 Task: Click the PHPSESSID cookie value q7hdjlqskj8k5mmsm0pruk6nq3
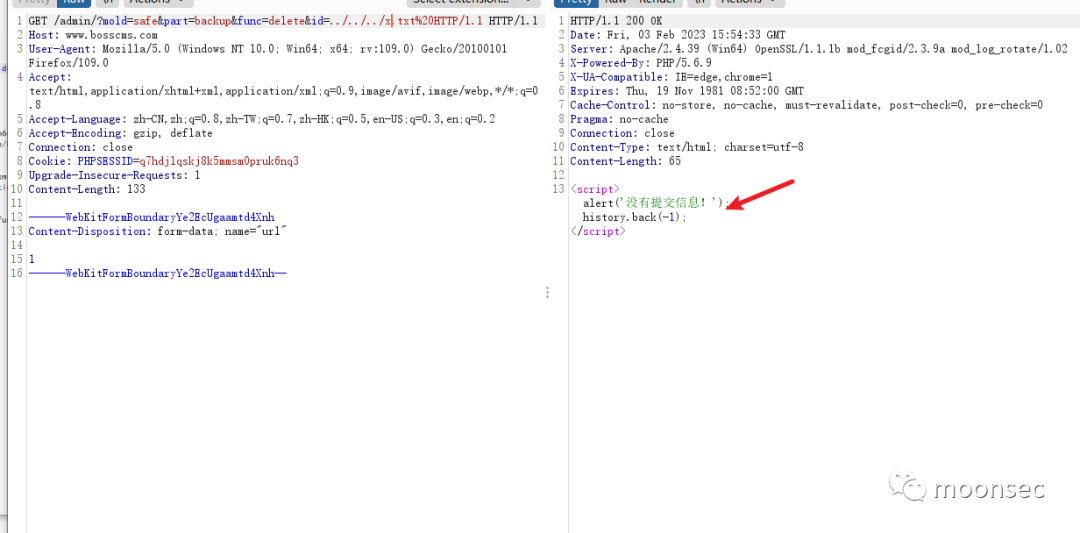[x=219, y=161]
